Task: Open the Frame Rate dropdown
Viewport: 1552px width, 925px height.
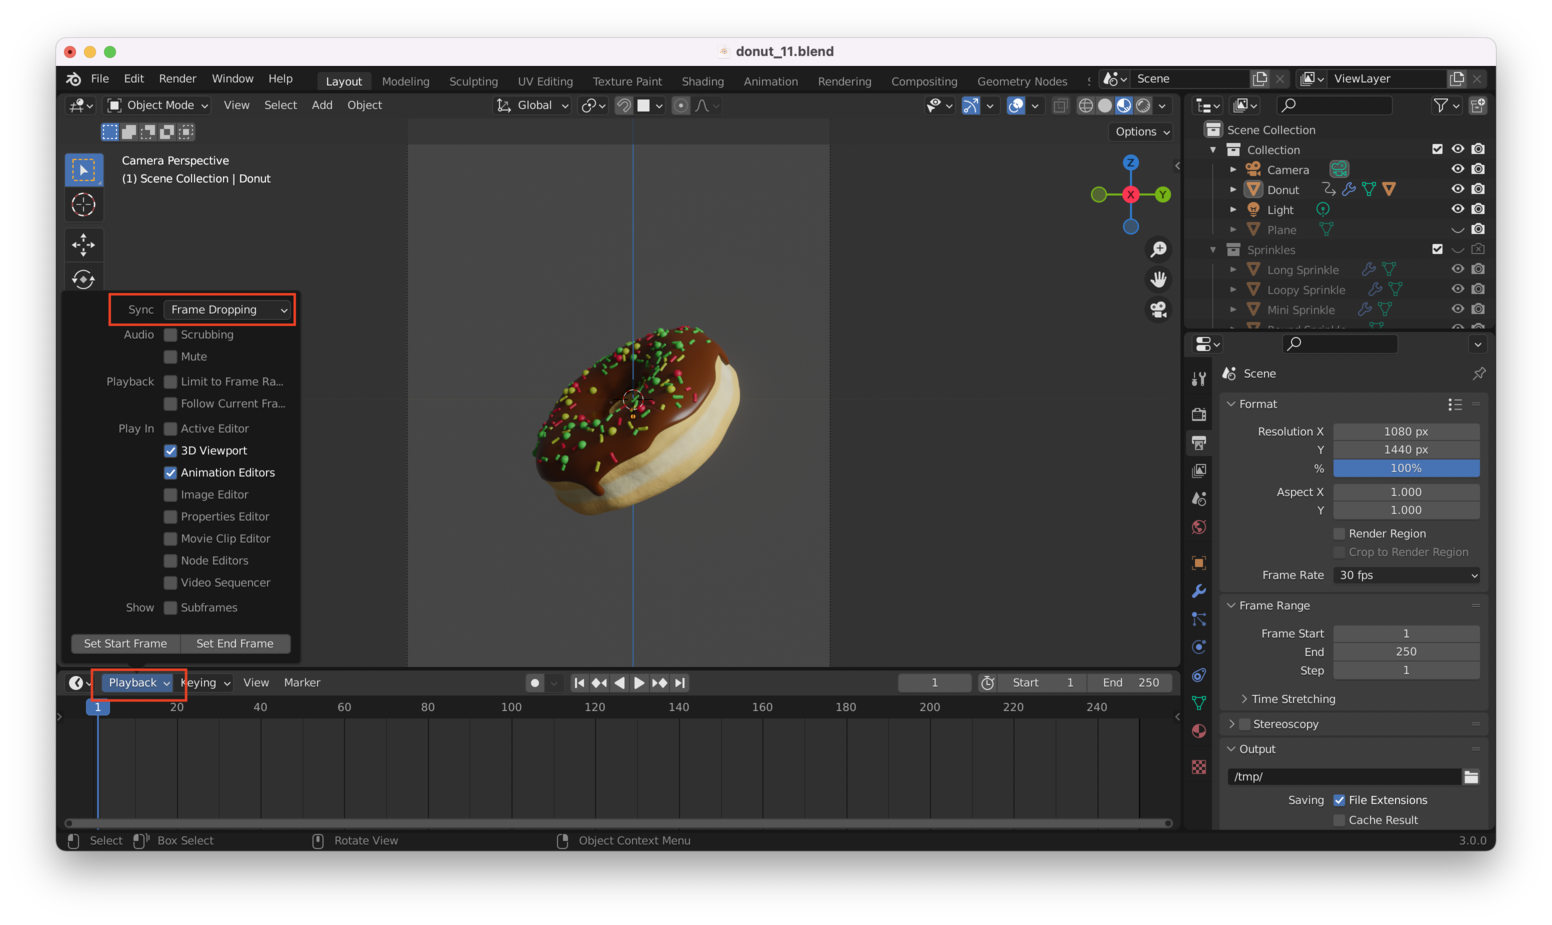Action: (x=1406, y=575)
